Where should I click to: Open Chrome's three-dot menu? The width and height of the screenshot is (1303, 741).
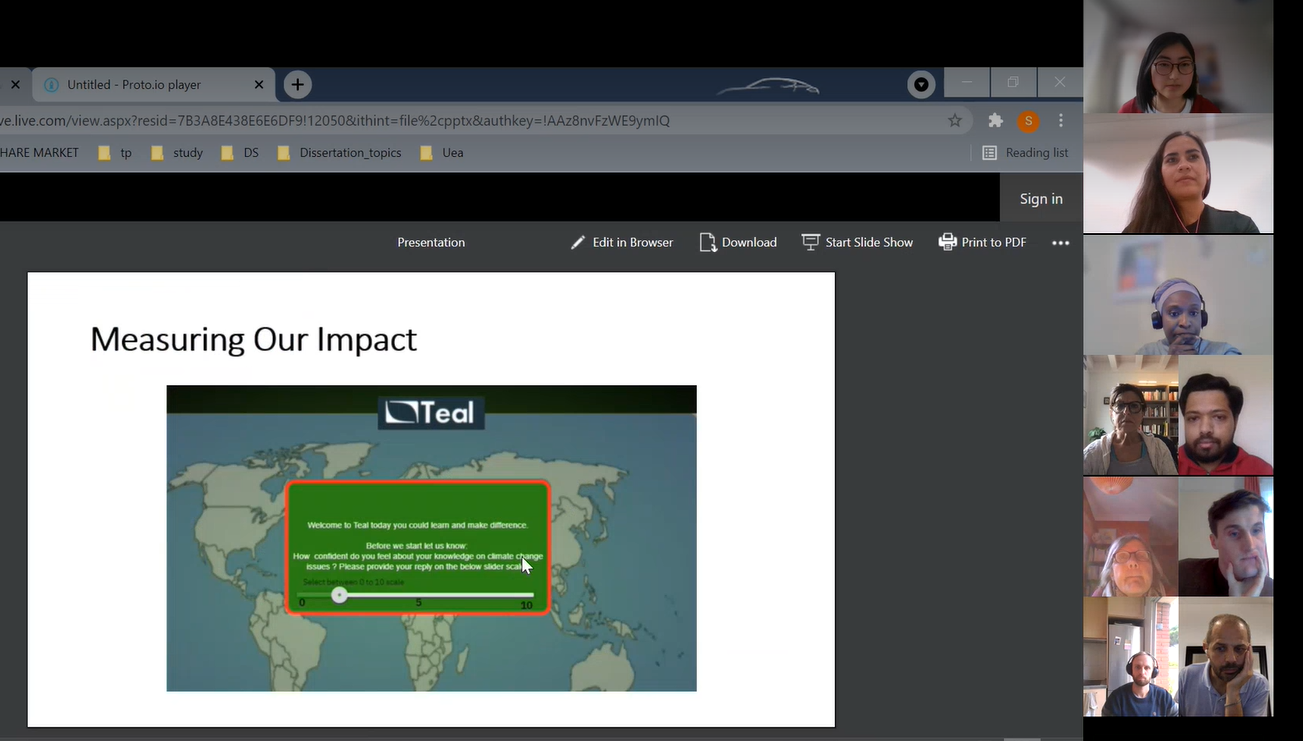click(1061, 121)
